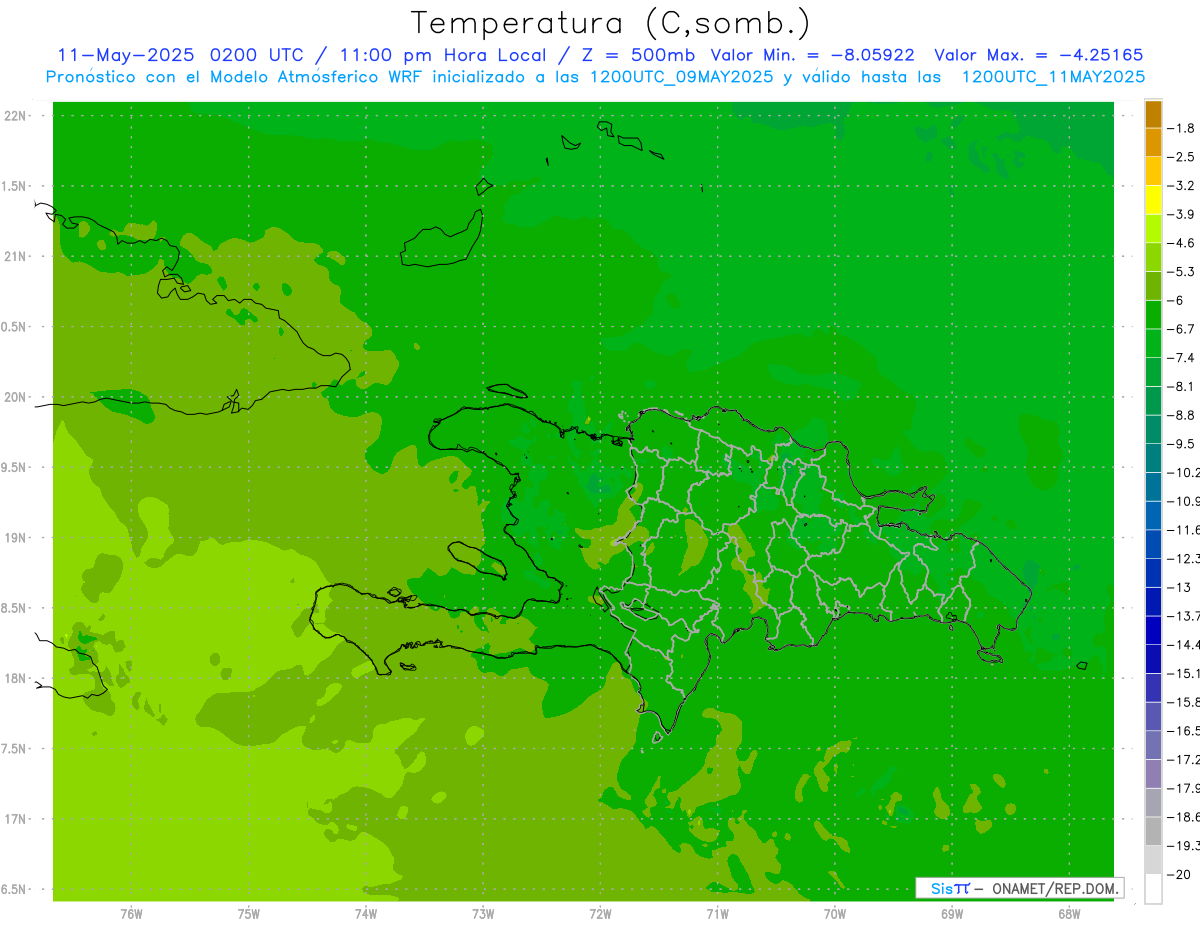
Task: Pick the orange swatch between -1.8 and -2.5
Action: (x=1153, y=143)
